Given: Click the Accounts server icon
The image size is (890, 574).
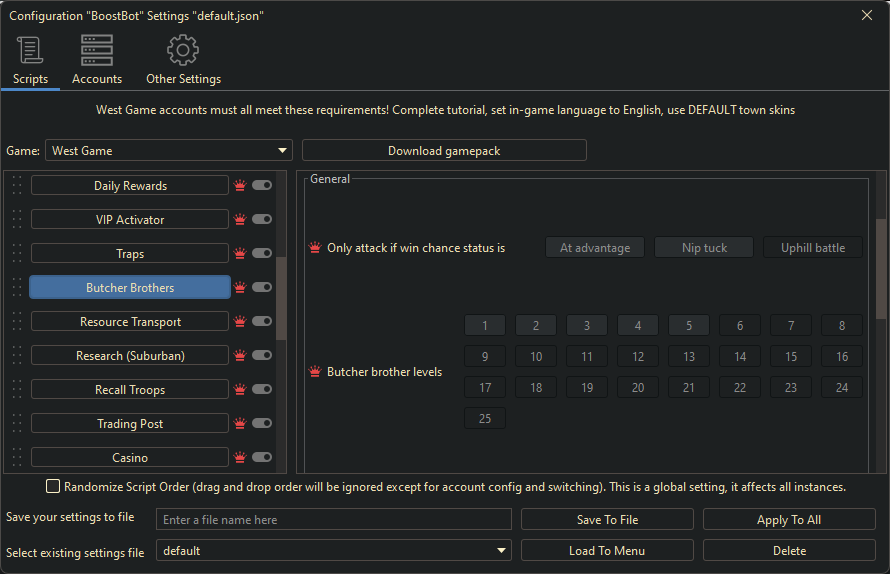Looking at the screenshot, I should 97,51.
